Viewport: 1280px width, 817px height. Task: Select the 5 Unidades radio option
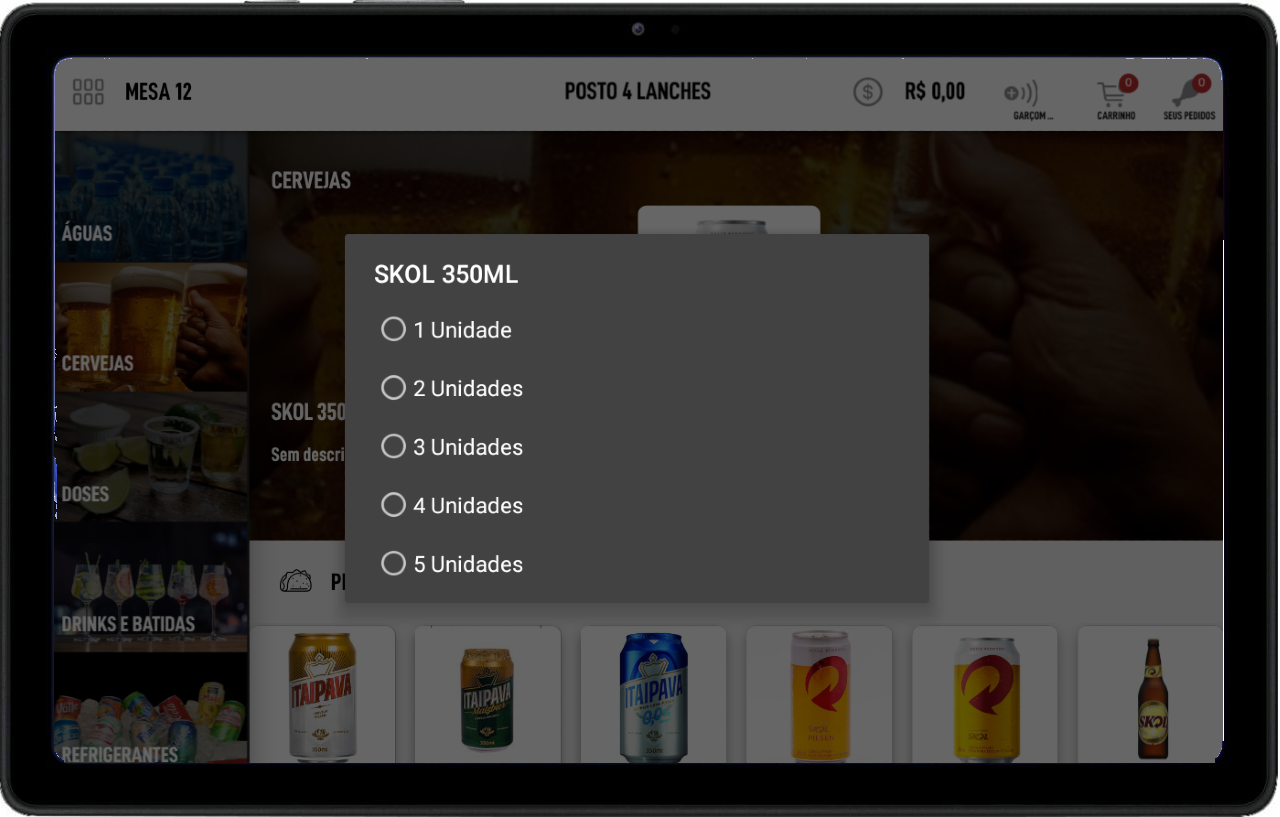[x=452, y=564]
